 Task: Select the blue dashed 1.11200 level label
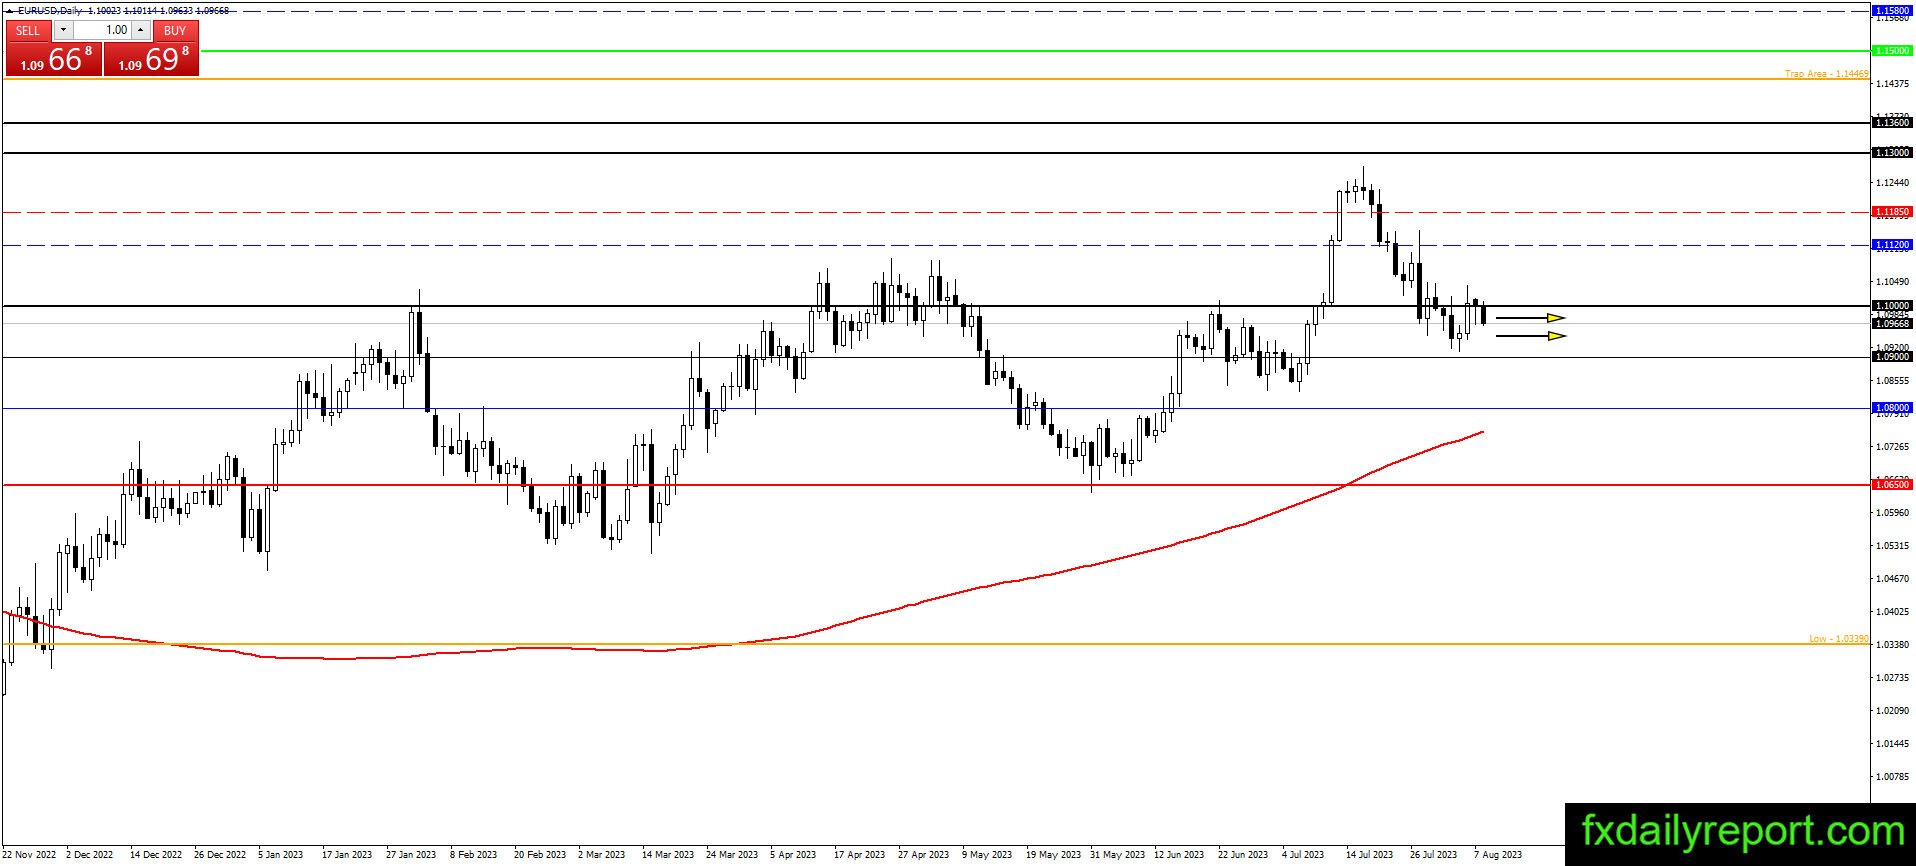click(x=1892, y=245)
